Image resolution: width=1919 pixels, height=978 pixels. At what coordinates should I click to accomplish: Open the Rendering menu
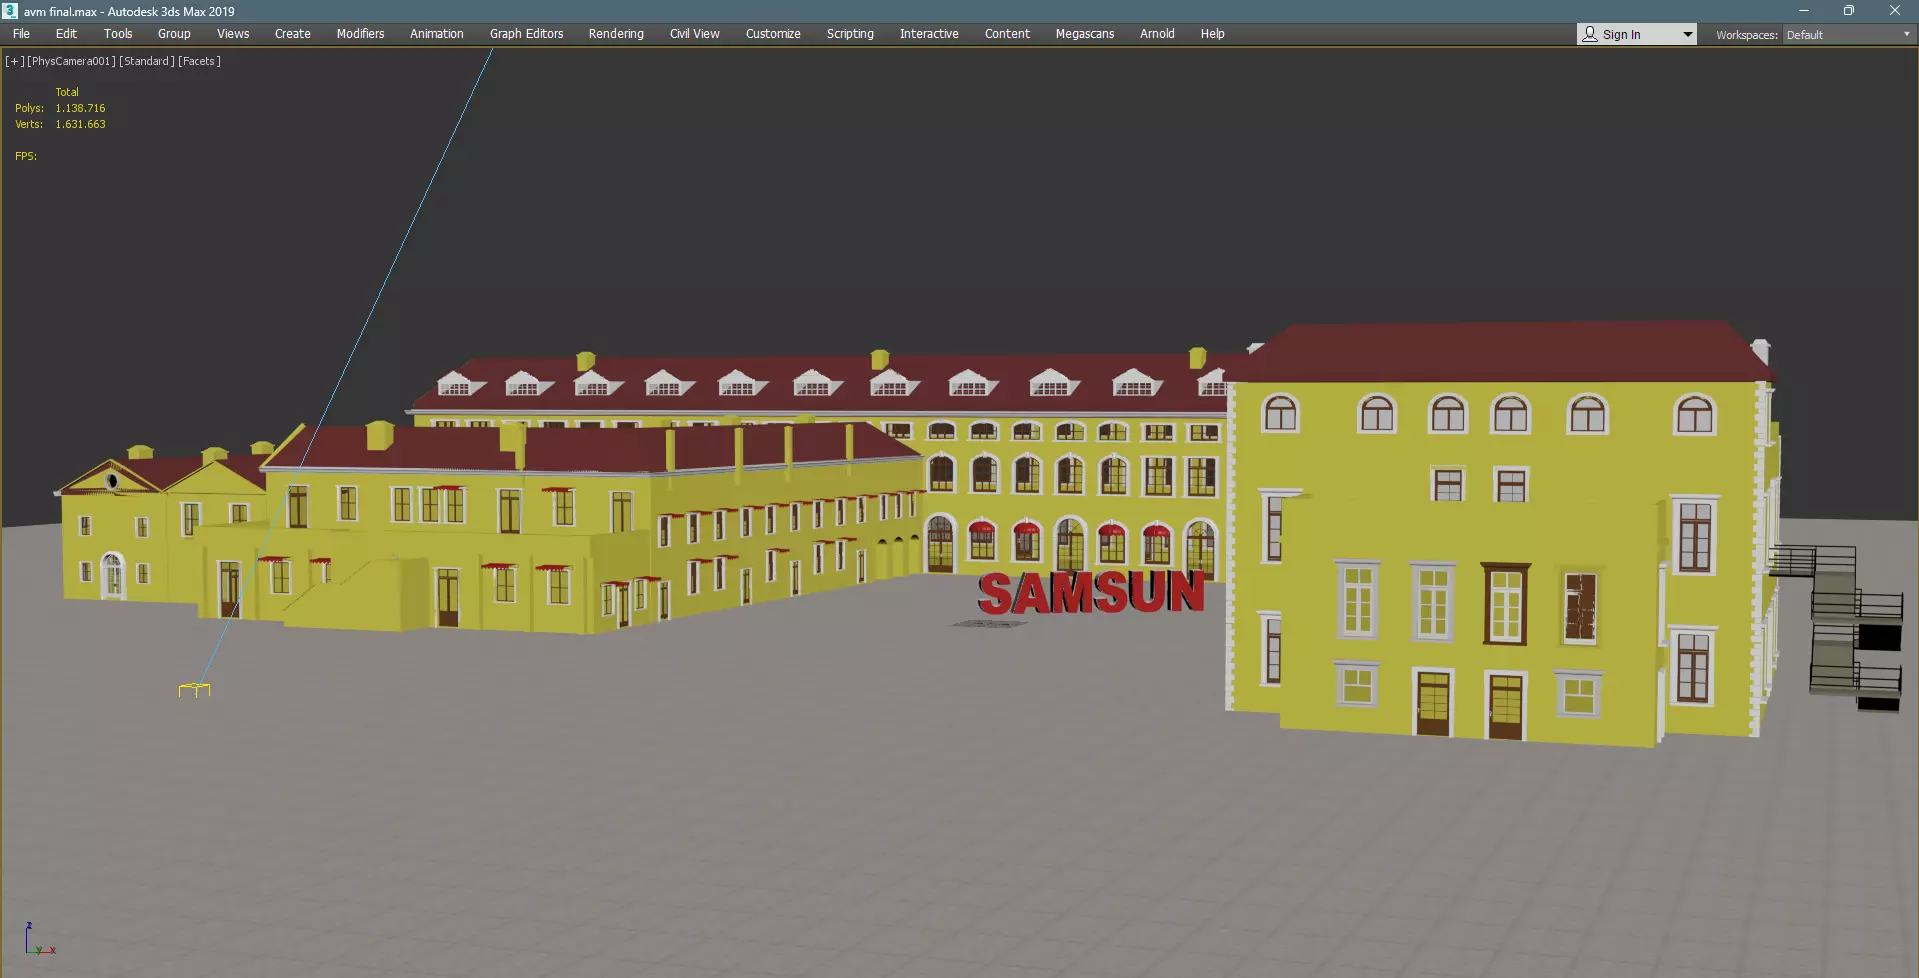click(x=616, y=34)
